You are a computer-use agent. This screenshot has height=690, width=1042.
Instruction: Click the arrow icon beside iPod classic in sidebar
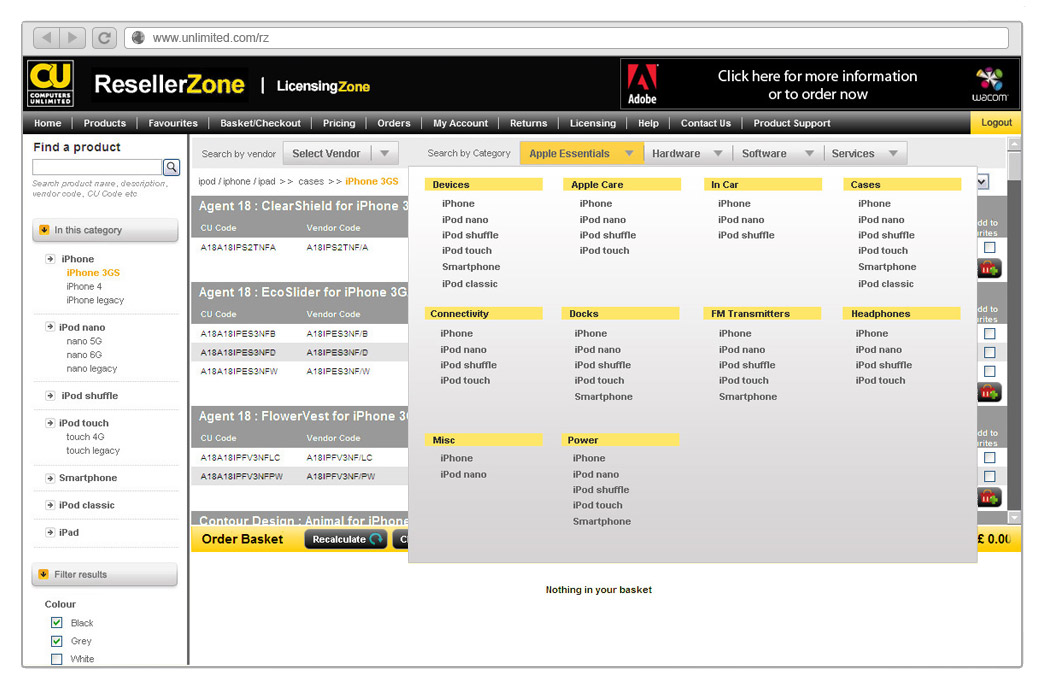tap(50, 505)
